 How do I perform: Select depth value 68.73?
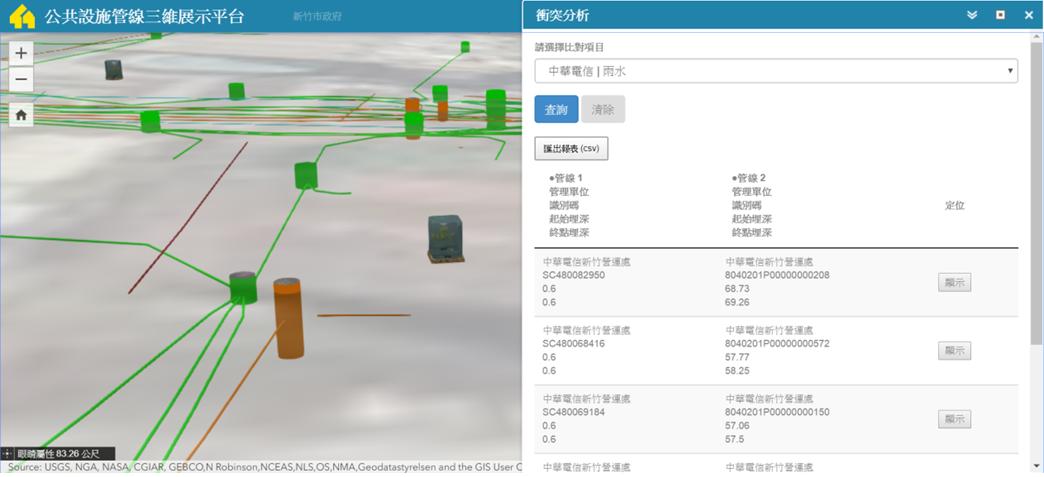click(x=737, y=288)
